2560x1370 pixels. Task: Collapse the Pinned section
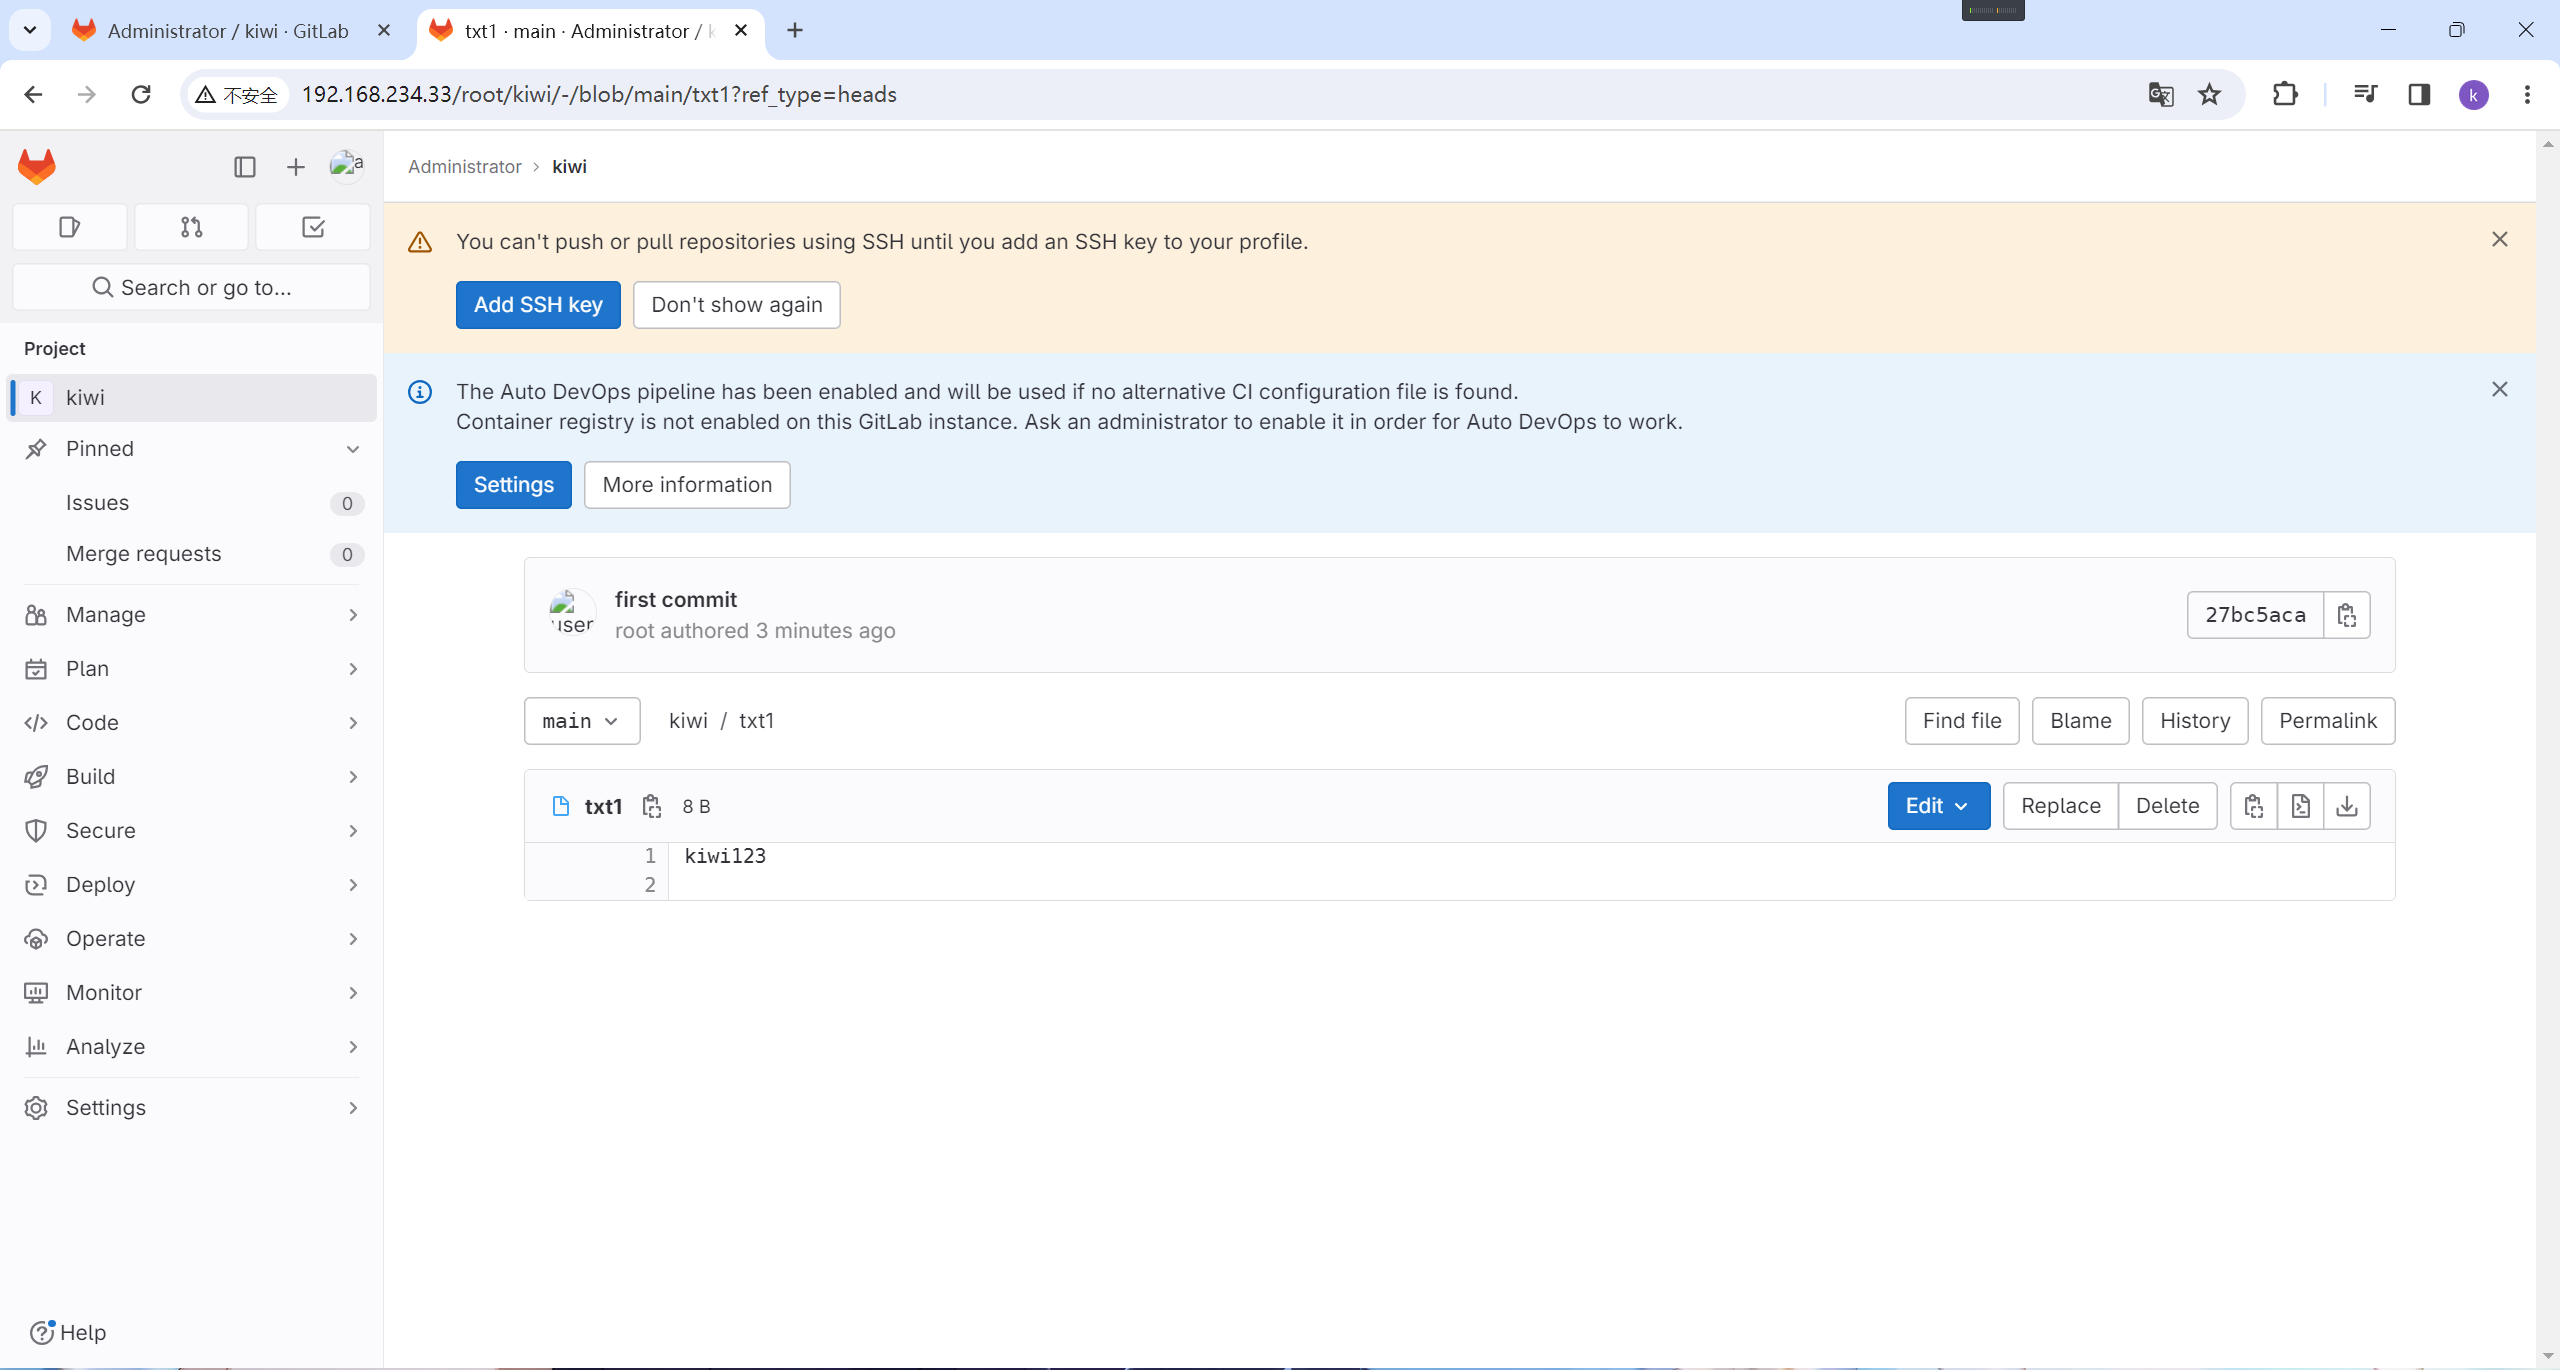[x=352, y=449]
